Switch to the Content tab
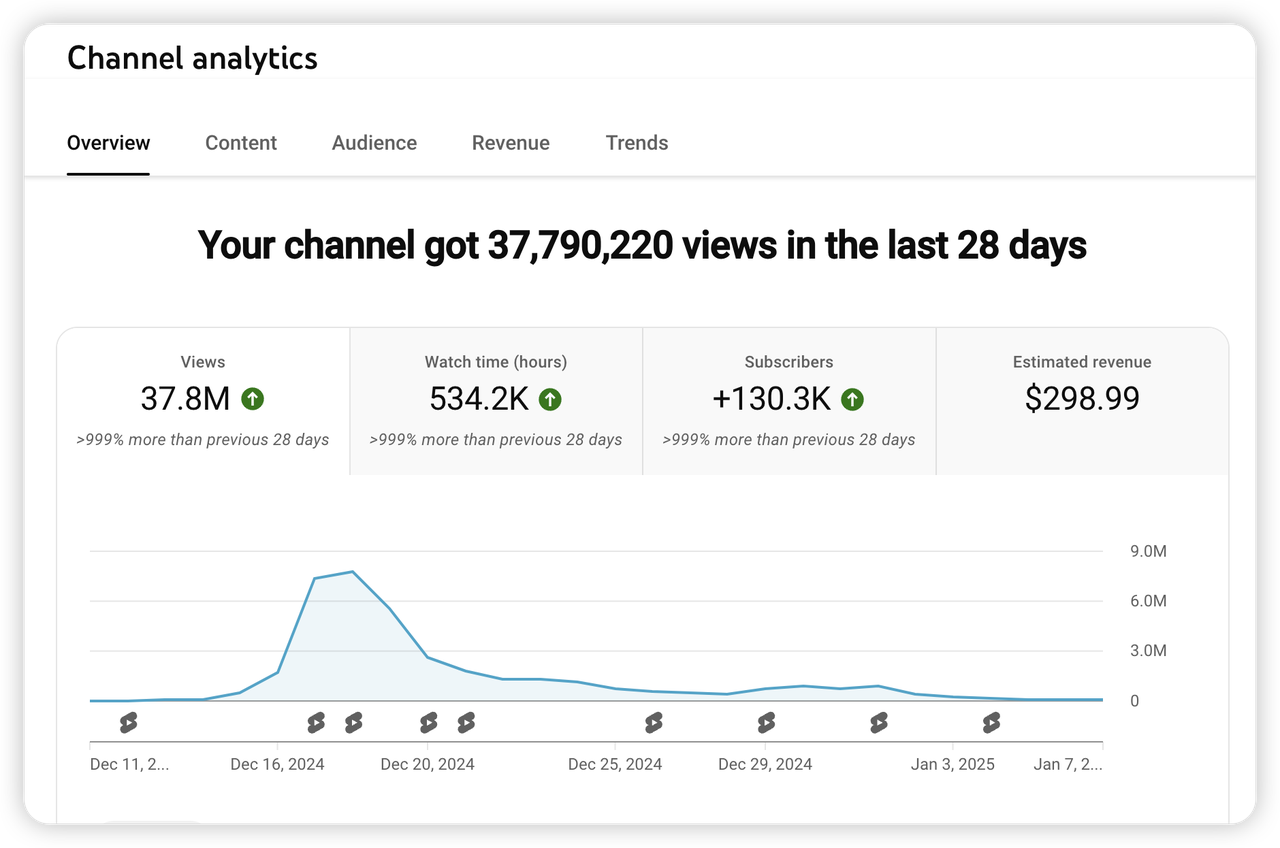The width and height of the screenshot is (1280, 848). (x=241, y=143)
